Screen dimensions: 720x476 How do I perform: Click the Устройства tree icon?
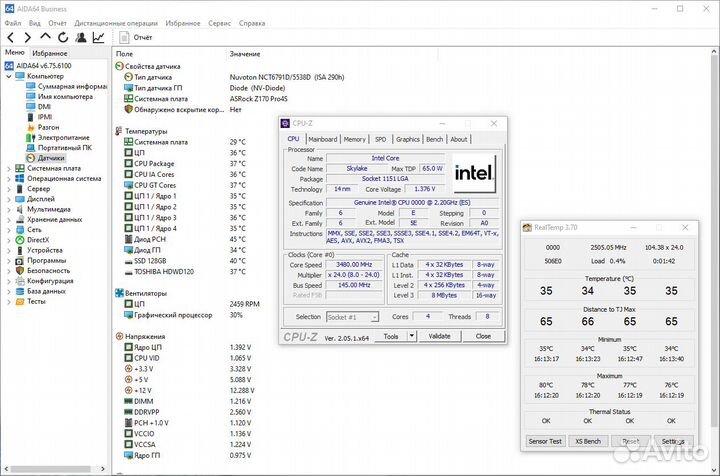pyautogui.click(x=19, y=250)
